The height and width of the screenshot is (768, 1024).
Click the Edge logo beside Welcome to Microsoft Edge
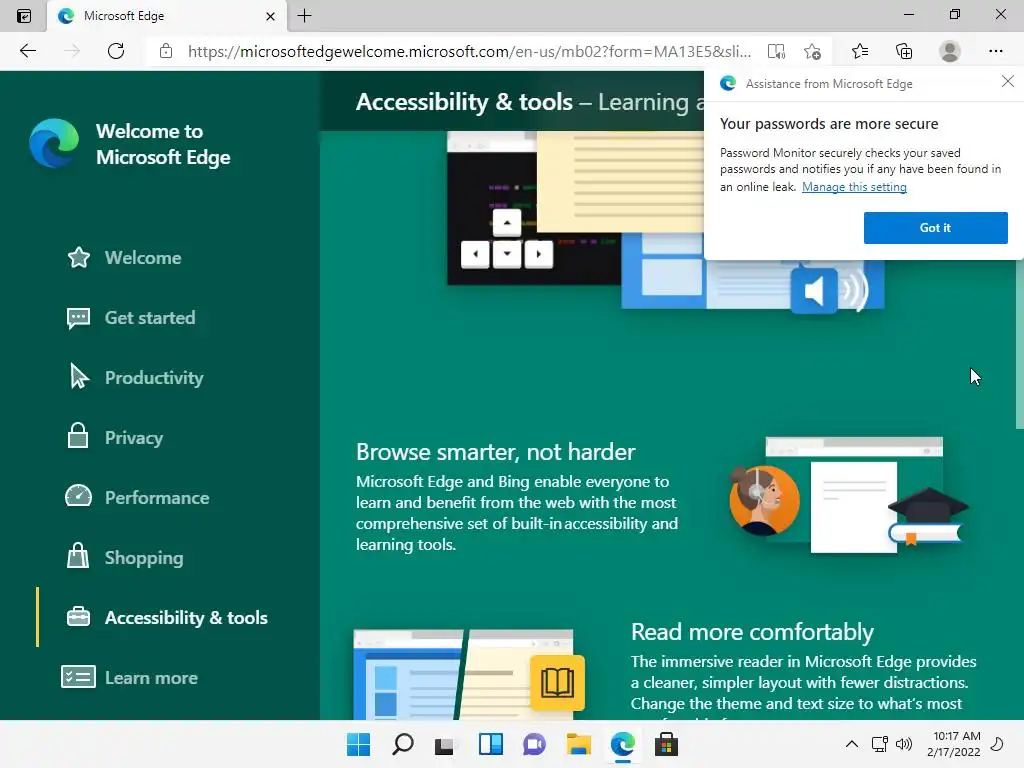click(x=54, y=143)
